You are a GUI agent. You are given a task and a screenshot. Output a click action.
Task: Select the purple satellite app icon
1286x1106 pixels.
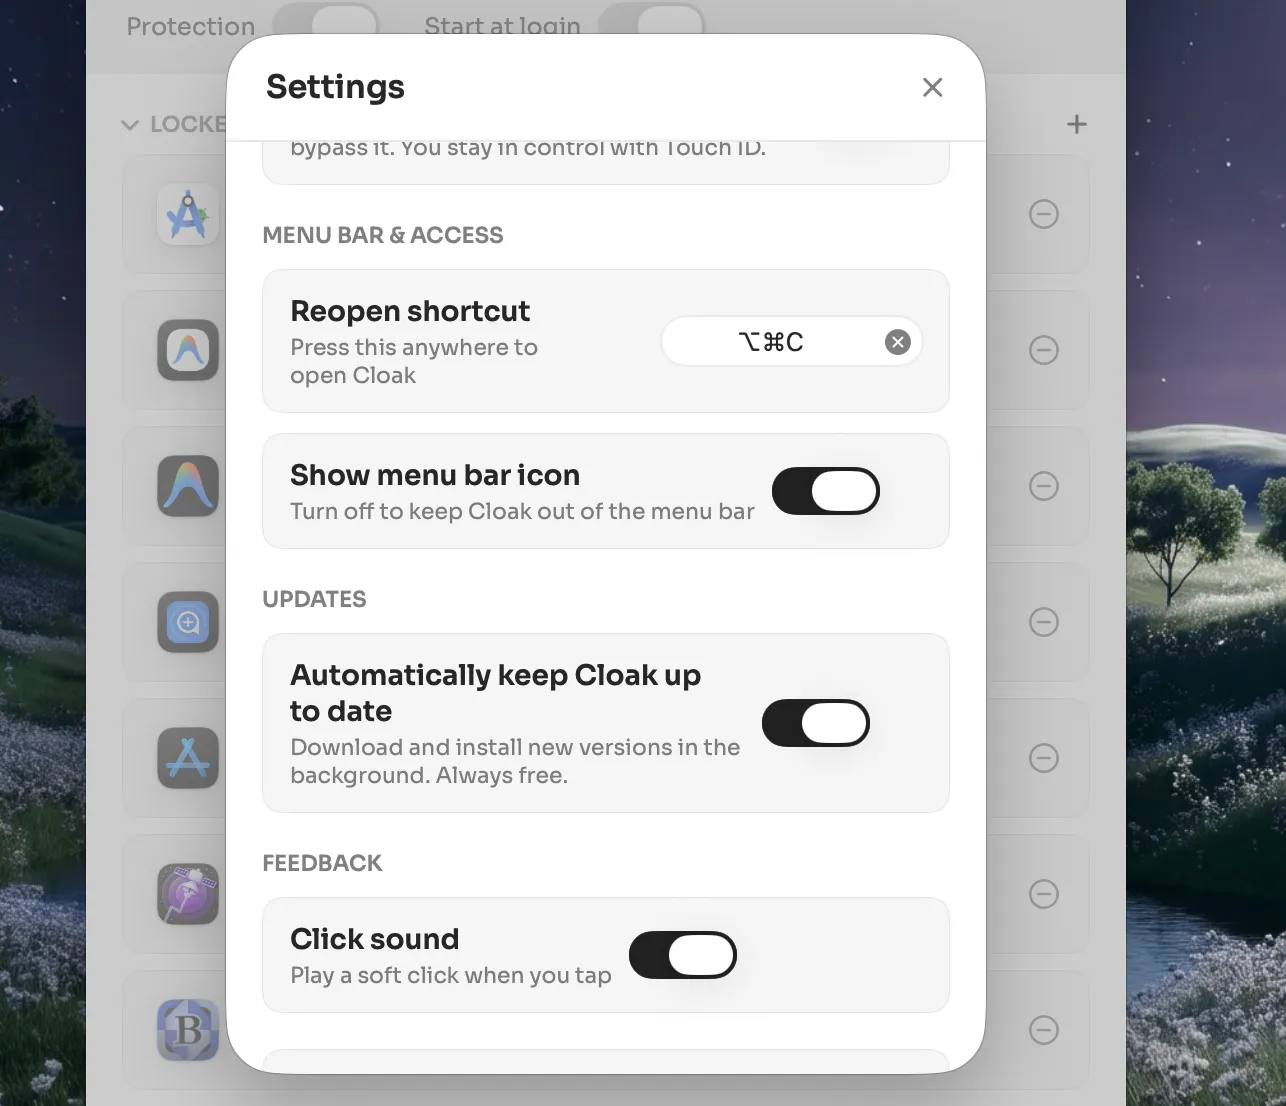pos(188,894)
